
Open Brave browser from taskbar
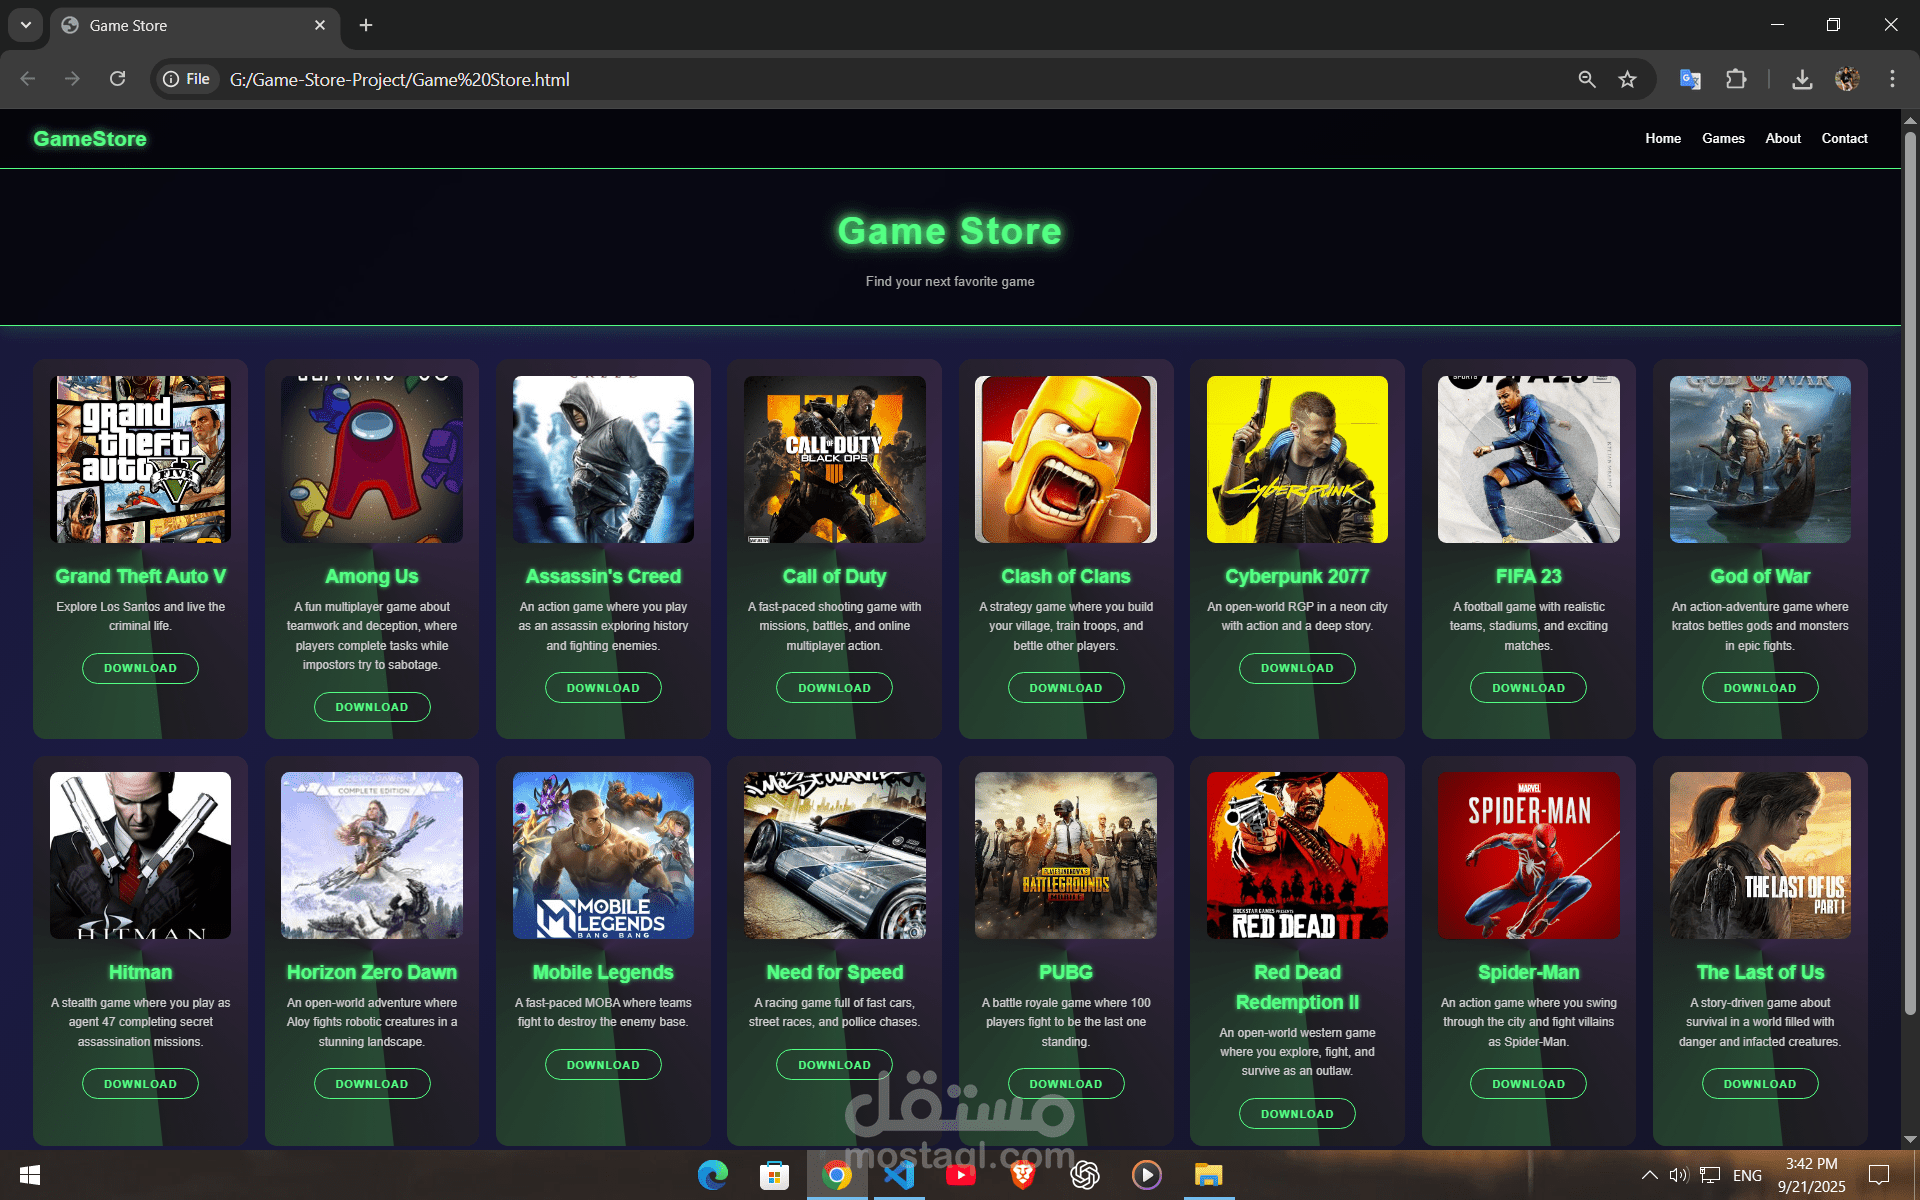click(x=1023, y=1175)
